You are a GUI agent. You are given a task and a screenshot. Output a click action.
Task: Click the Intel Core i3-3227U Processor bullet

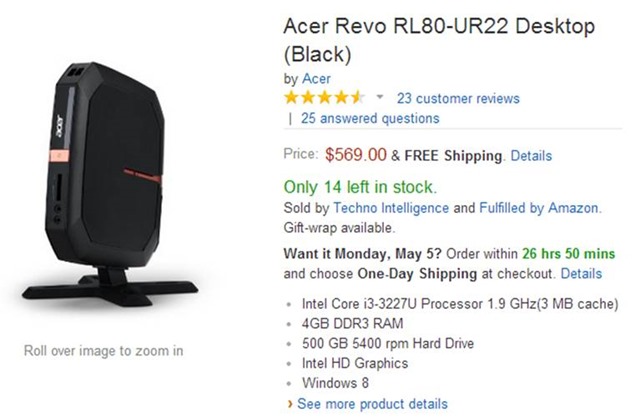click(x=460, y=304)
